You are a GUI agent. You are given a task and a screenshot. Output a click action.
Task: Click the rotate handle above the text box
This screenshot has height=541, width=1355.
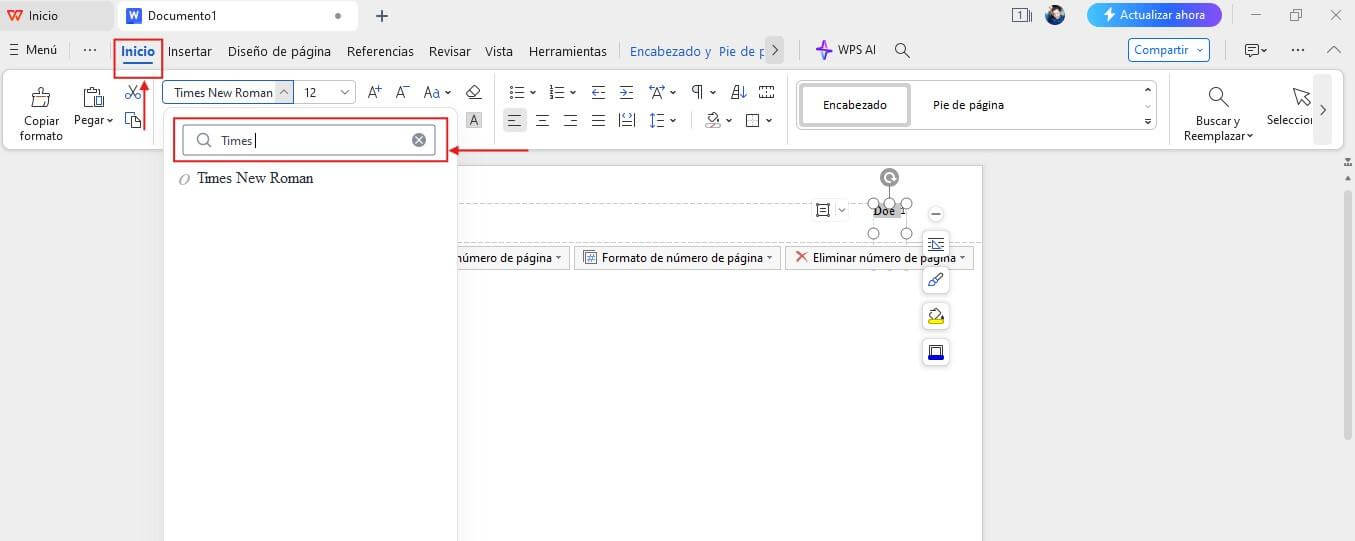[889, 178]
